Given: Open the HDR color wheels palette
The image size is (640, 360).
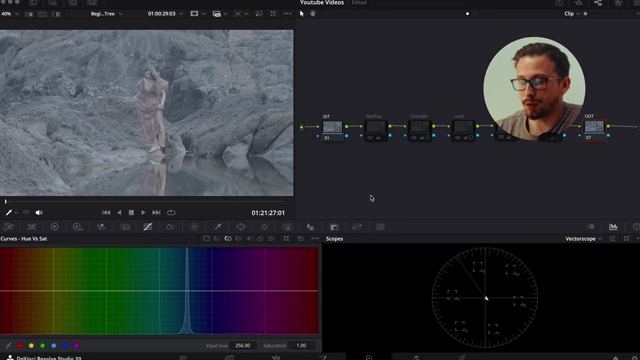Looking at the screenshot, I should tap(78, 227).
